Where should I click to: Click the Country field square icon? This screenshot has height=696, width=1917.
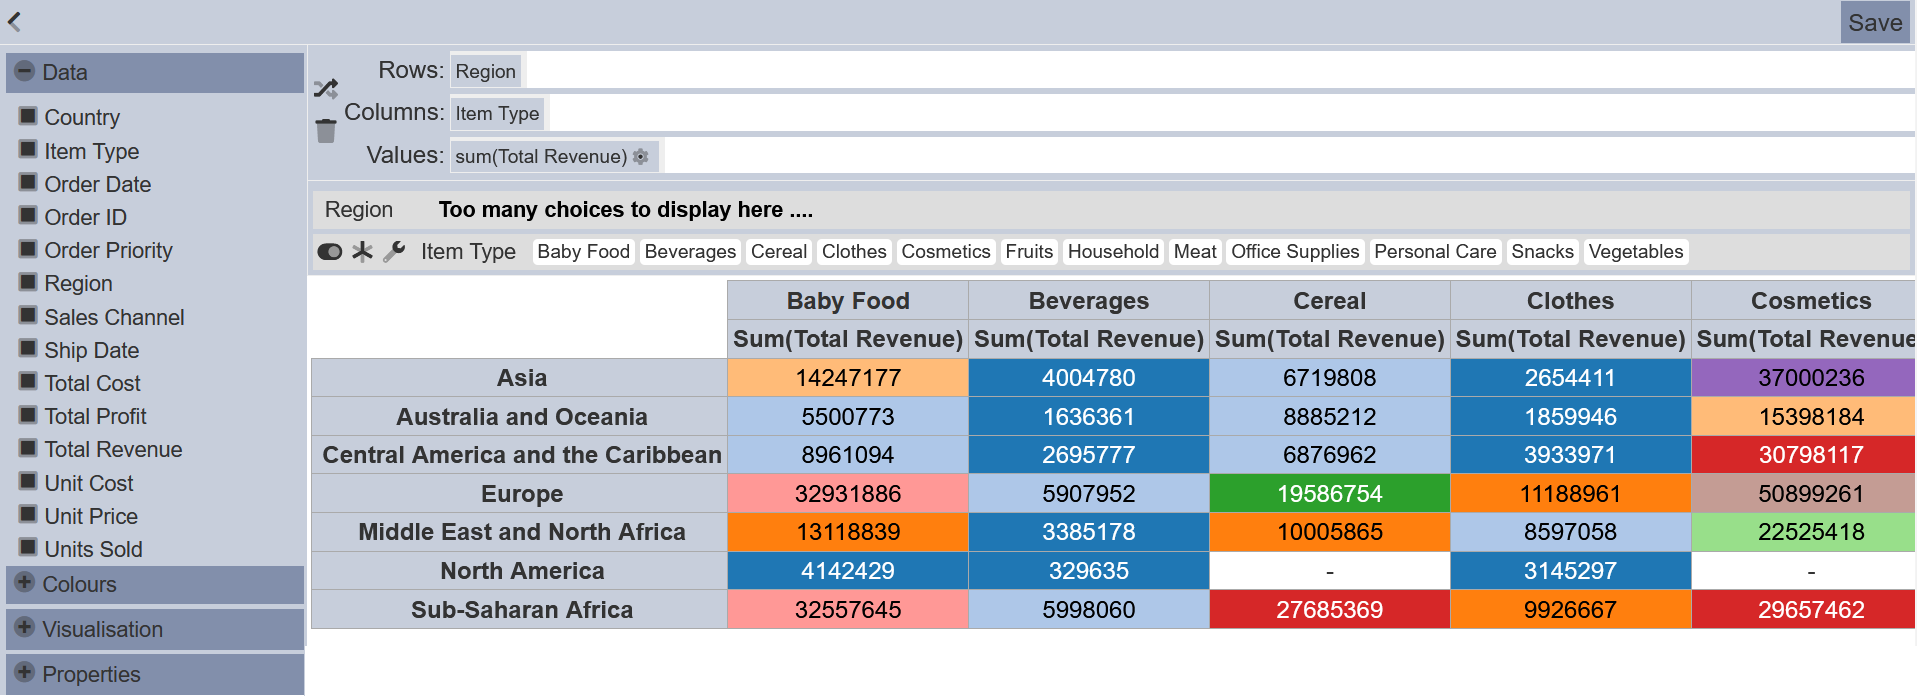coord(28,116)
